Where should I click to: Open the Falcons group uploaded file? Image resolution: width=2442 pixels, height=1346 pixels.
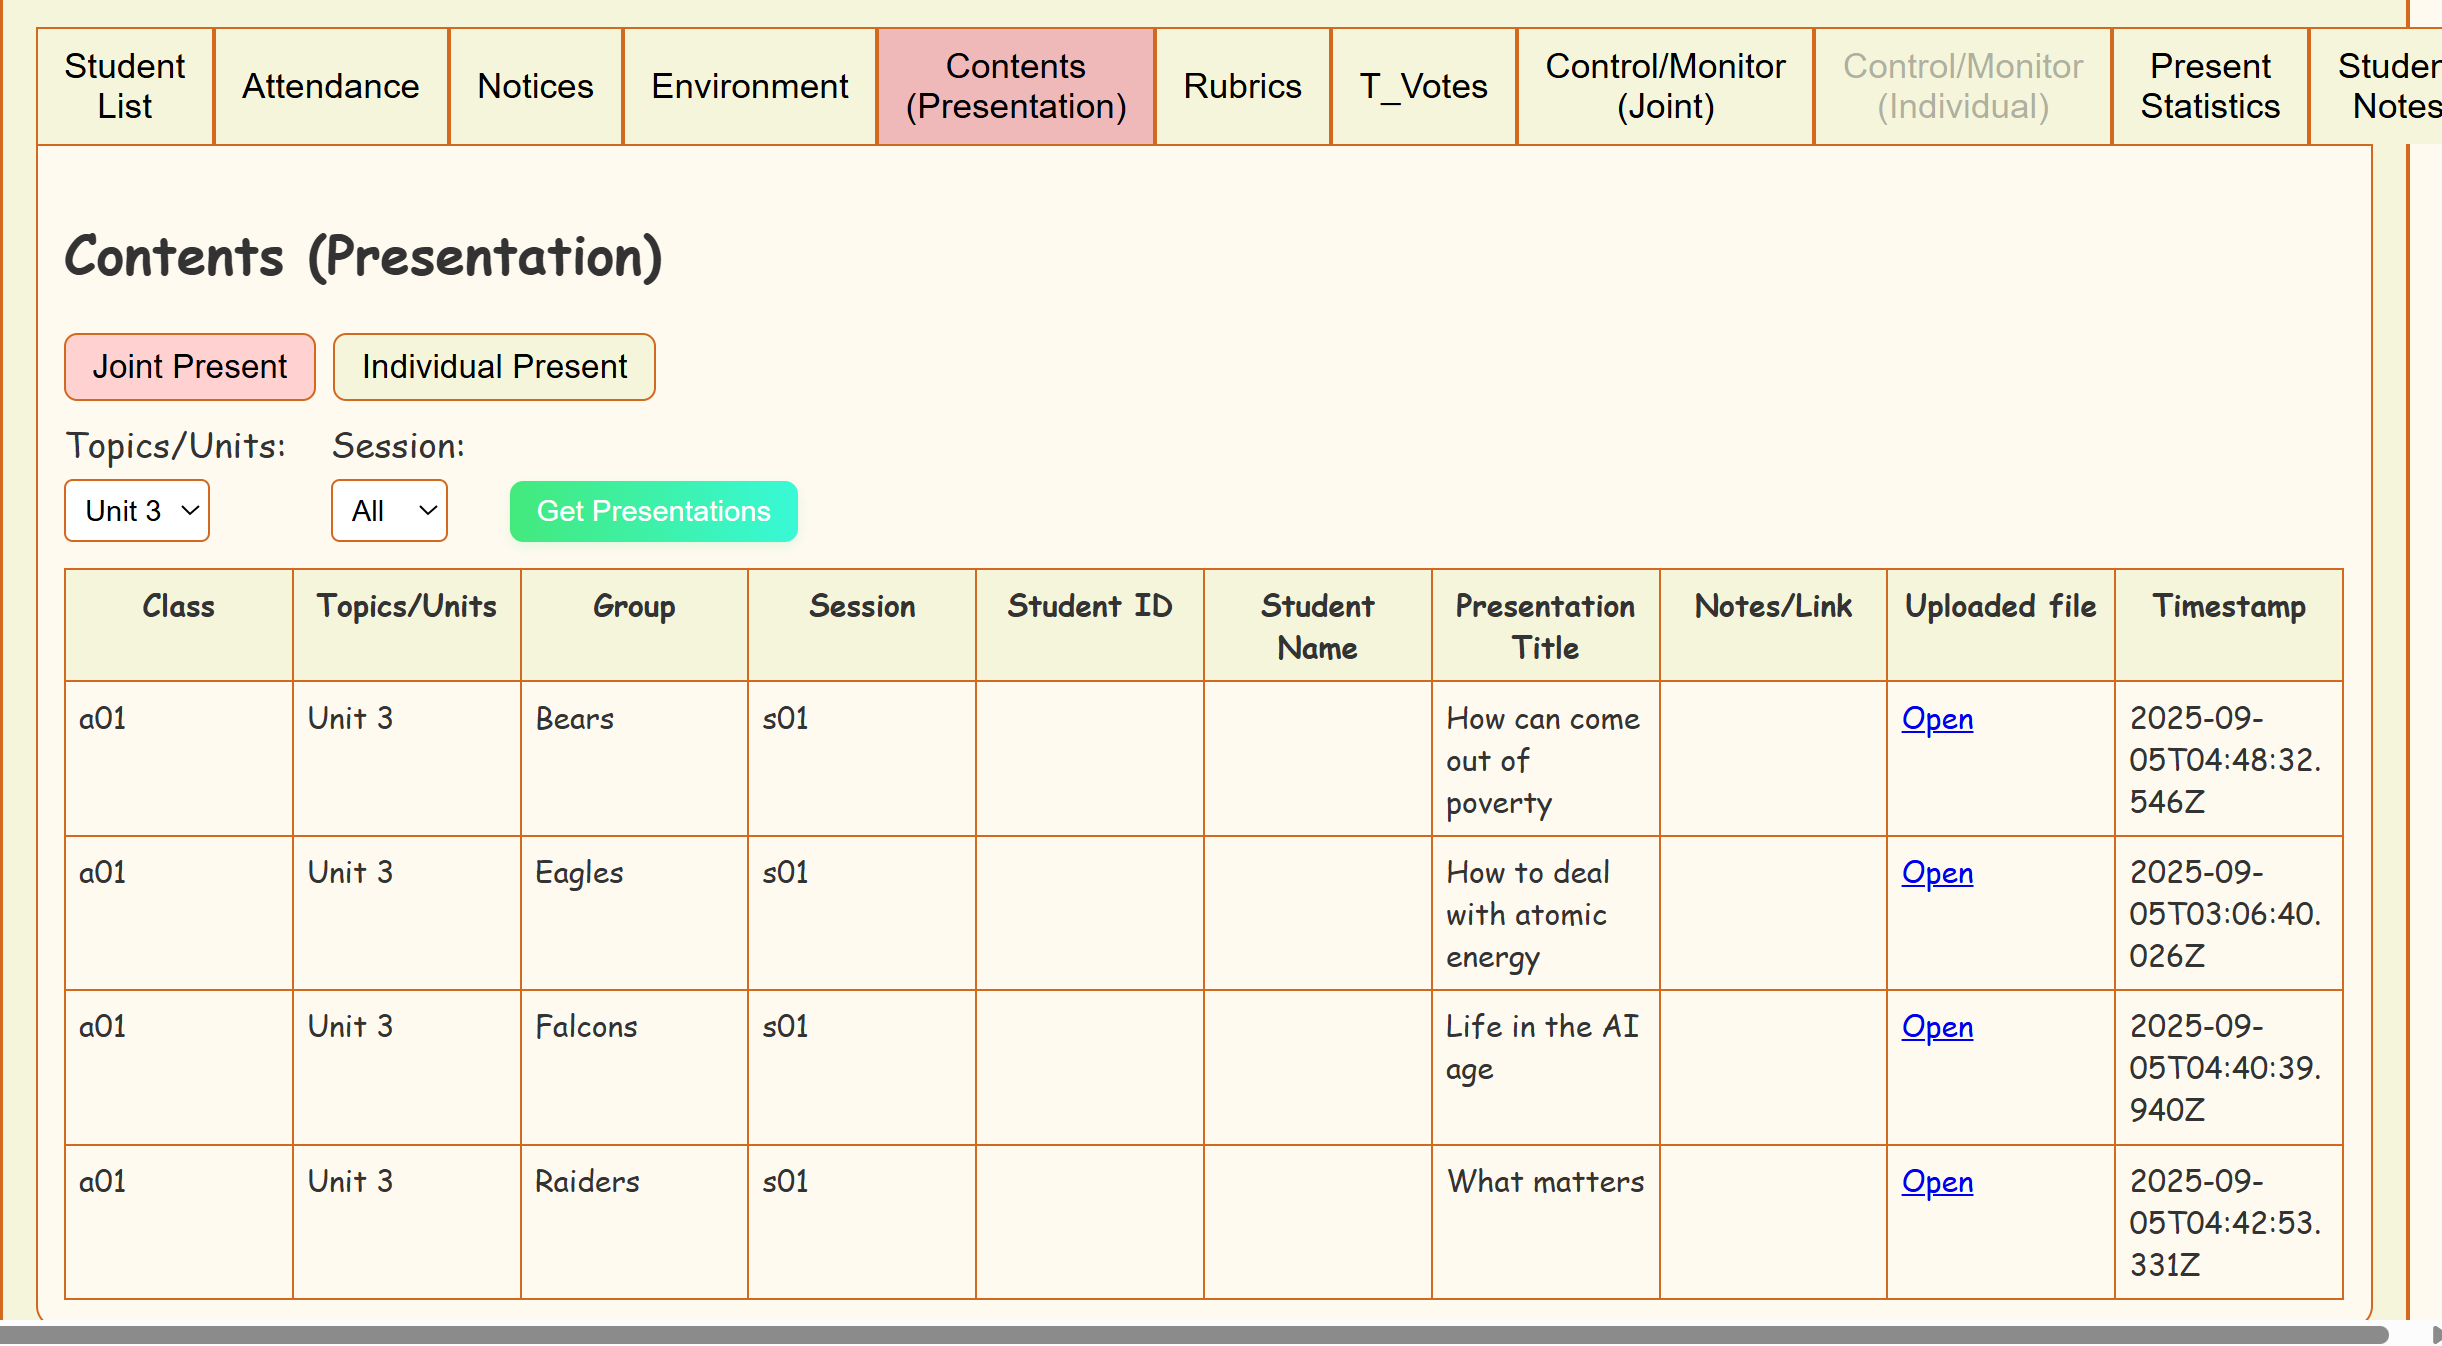pyautogui.click(x=1937, y=1027)
